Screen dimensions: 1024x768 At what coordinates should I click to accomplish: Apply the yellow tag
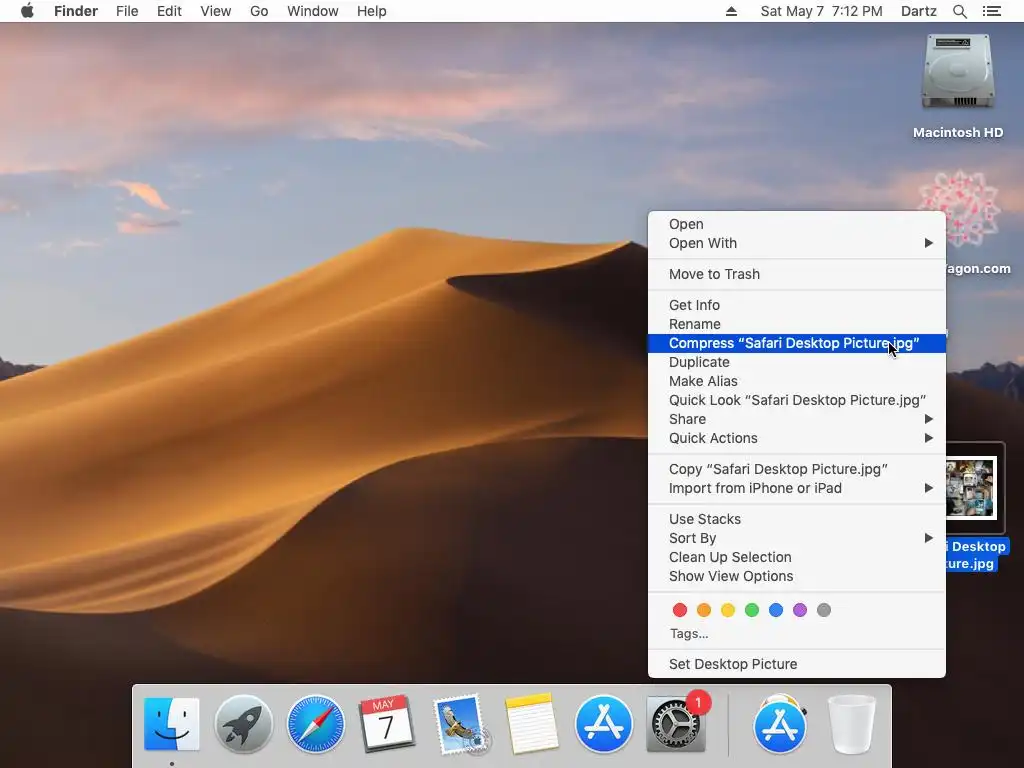point(728,610)
